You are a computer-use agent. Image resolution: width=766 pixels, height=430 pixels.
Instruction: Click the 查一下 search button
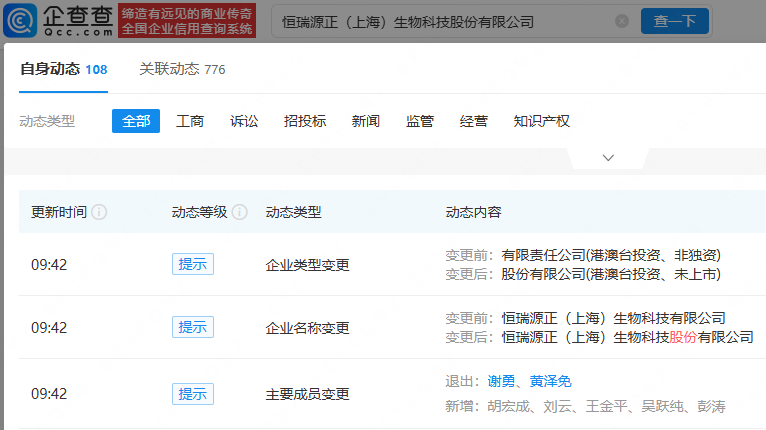click(x=675, y=21)
